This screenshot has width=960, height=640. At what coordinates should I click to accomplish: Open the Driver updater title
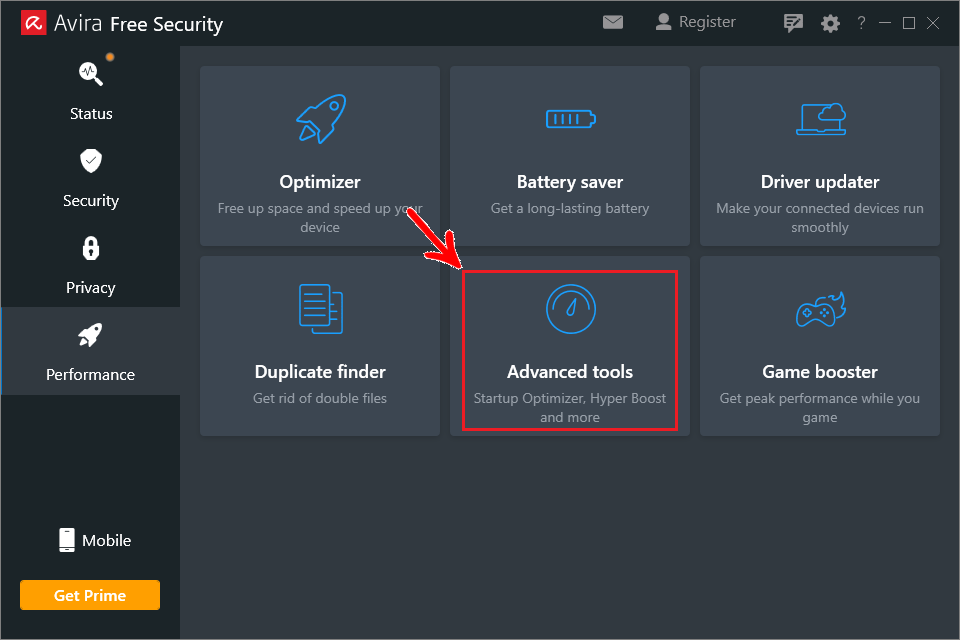coord(820,182)
